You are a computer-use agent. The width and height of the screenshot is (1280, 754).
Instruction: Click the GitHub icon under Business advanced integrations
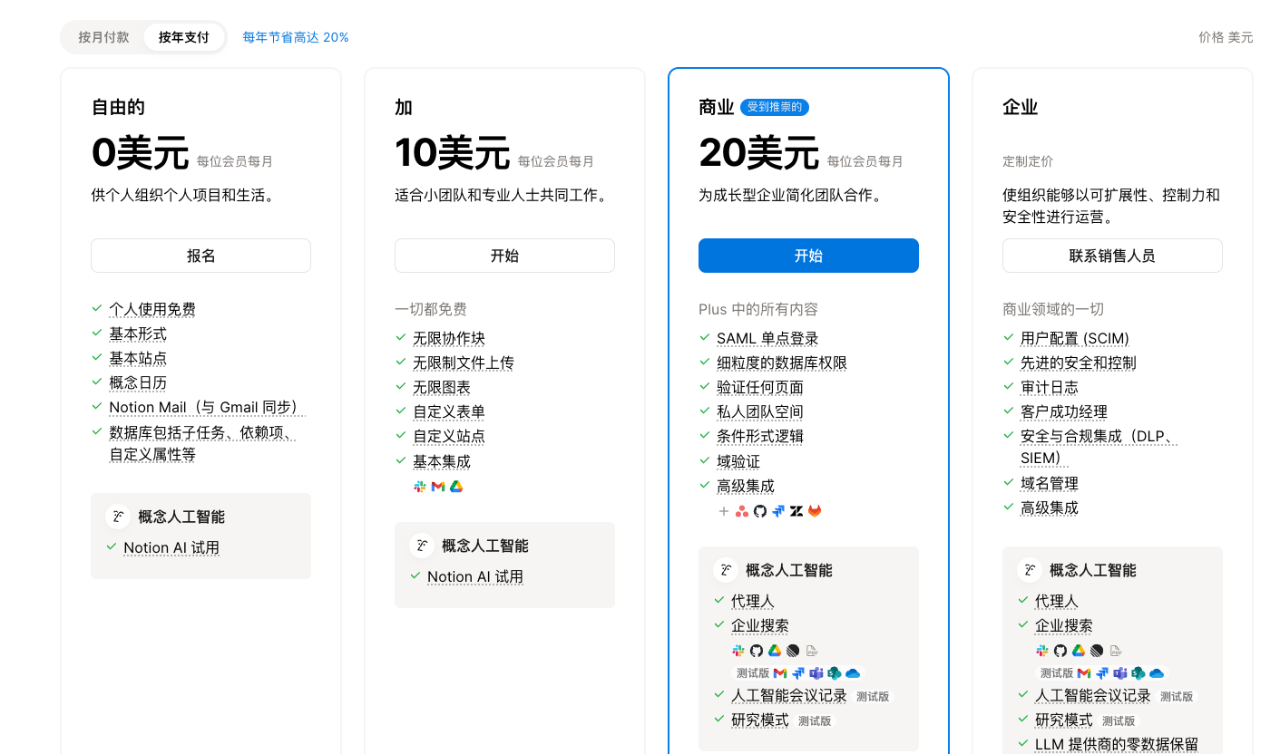coord(760,511)
